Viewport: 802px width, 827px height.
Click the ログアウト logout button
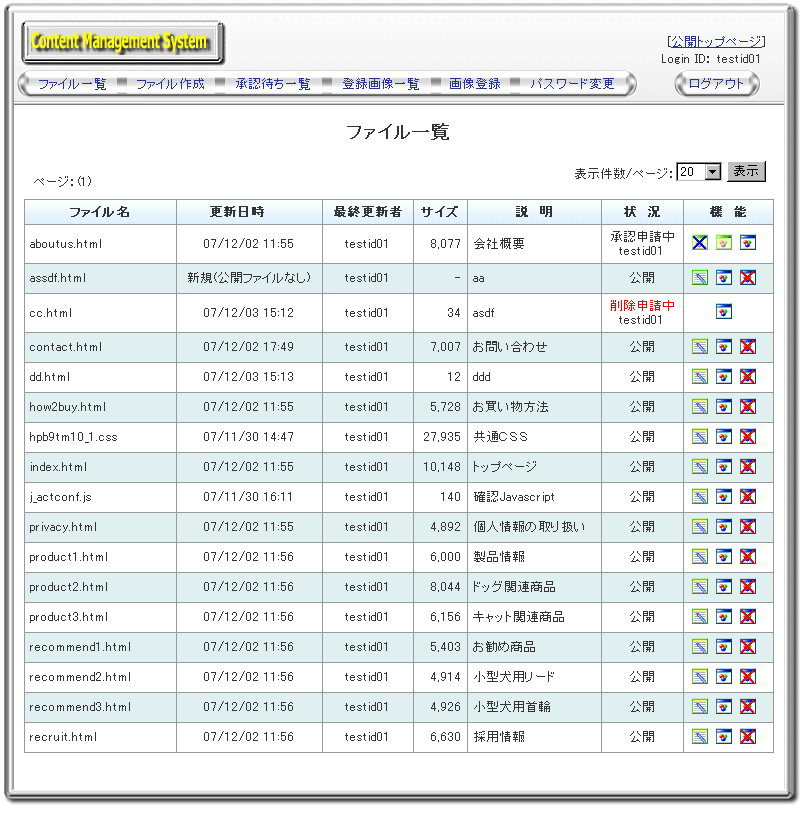coord(717,84)
